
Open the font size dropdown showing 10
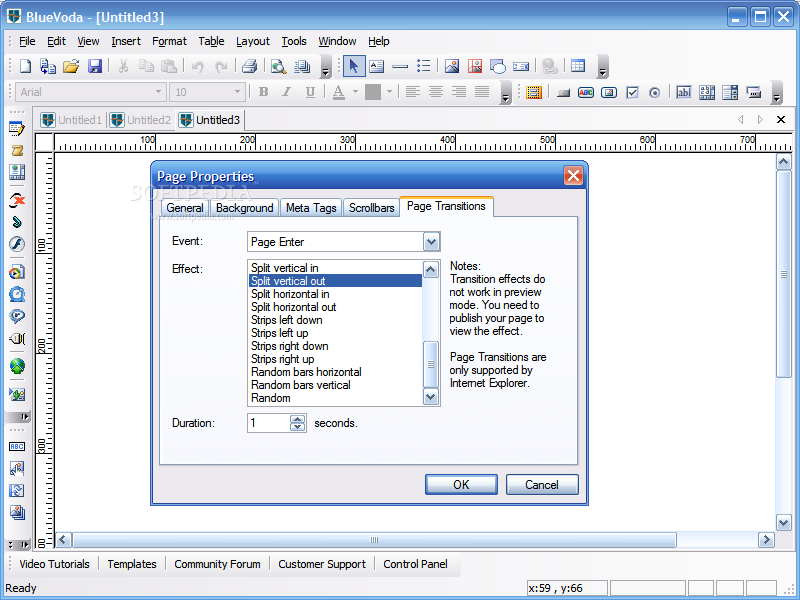tap(238, 92)
